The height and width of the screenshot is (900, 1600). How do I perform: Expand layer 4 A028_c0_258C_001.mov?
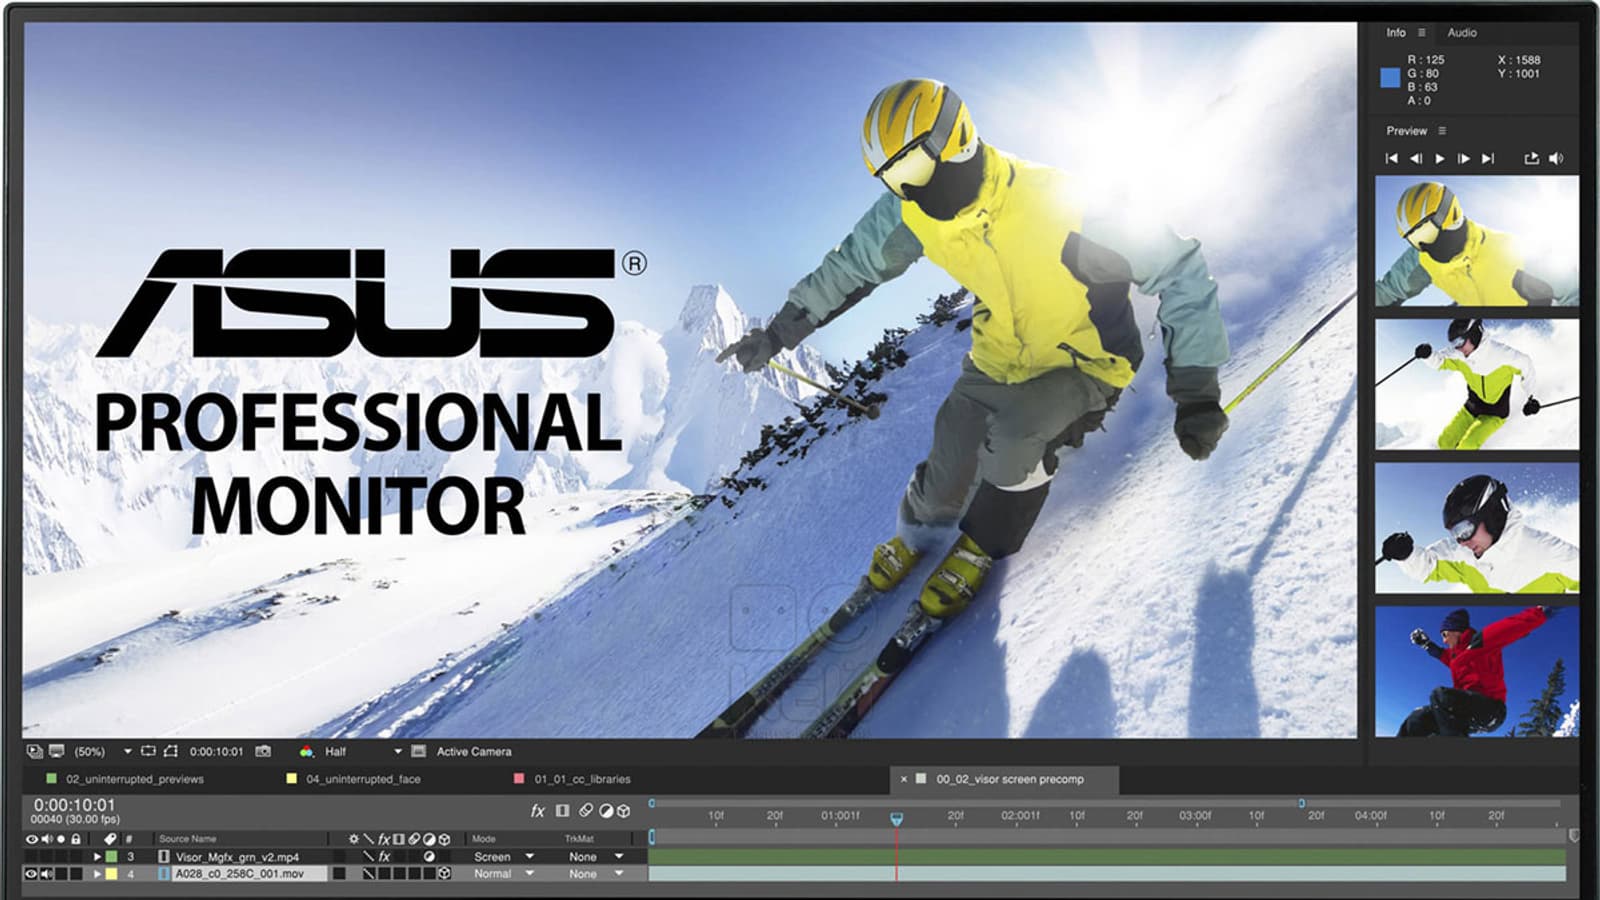coord(97,874)
